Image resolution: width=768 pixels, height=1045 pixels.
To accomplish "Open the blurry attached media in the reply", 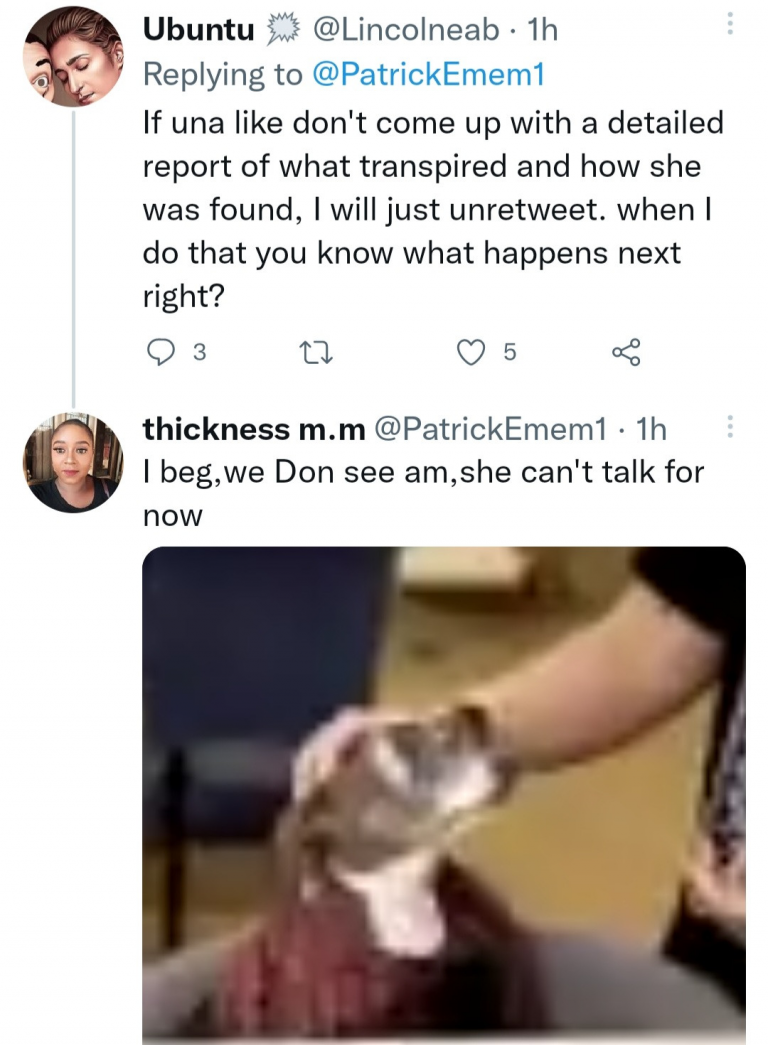I will (x=443, y=795).
